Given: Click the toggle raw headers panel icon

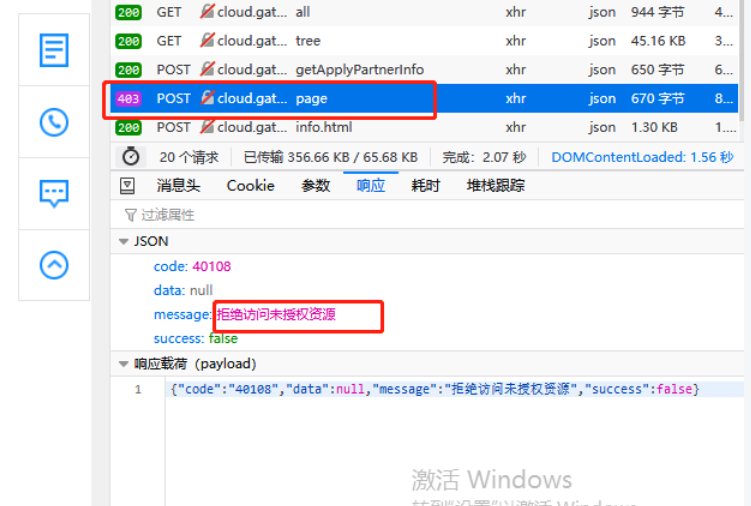Looking at the screenshot, I should (127, 186).
